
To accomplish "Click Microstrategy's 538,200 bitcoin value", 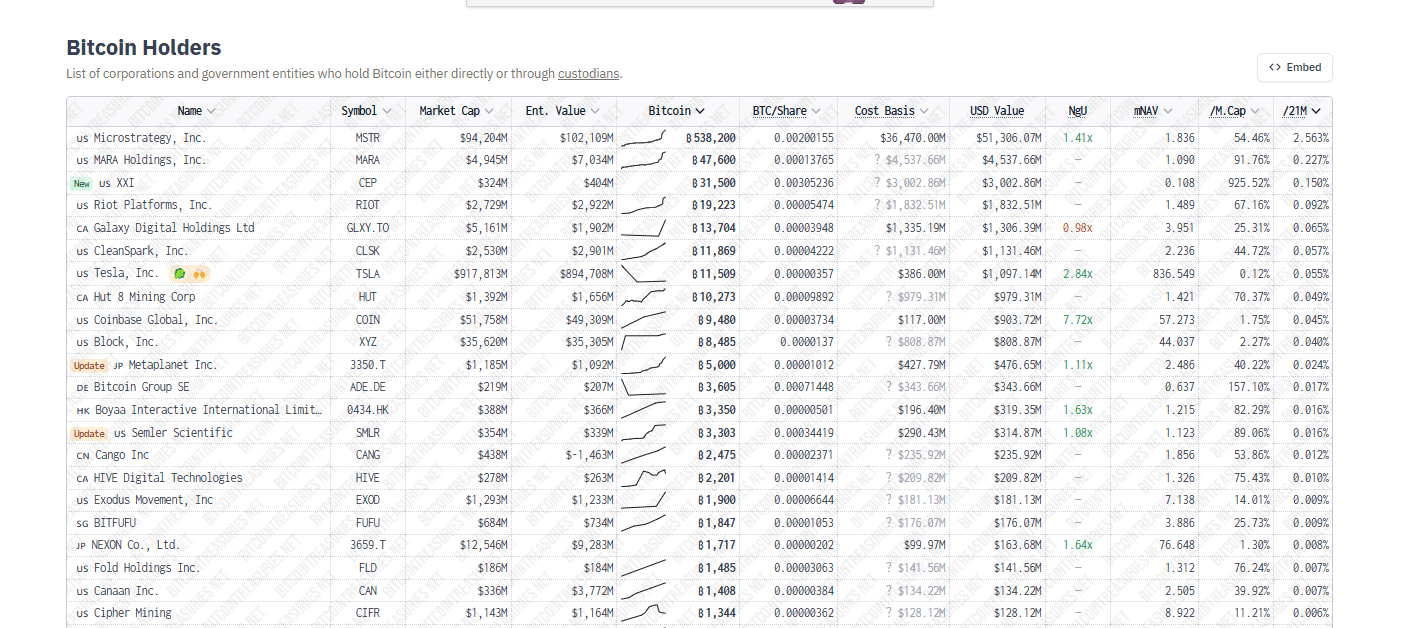I will 710,138.
